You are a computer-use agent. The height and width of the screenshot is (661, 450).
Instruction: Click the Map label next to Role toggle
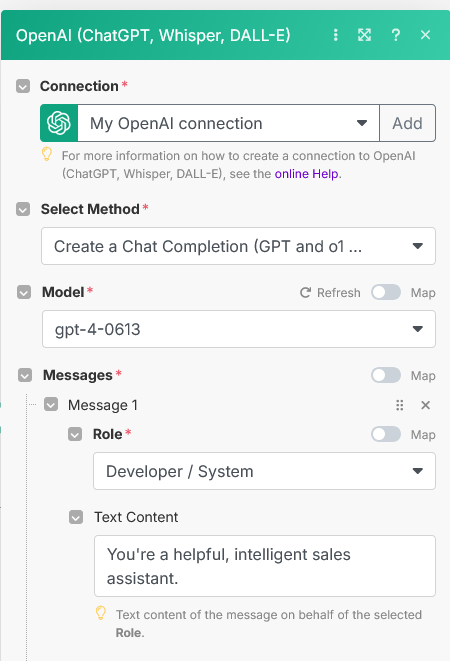pyautogui.click(x=423, y=435)
